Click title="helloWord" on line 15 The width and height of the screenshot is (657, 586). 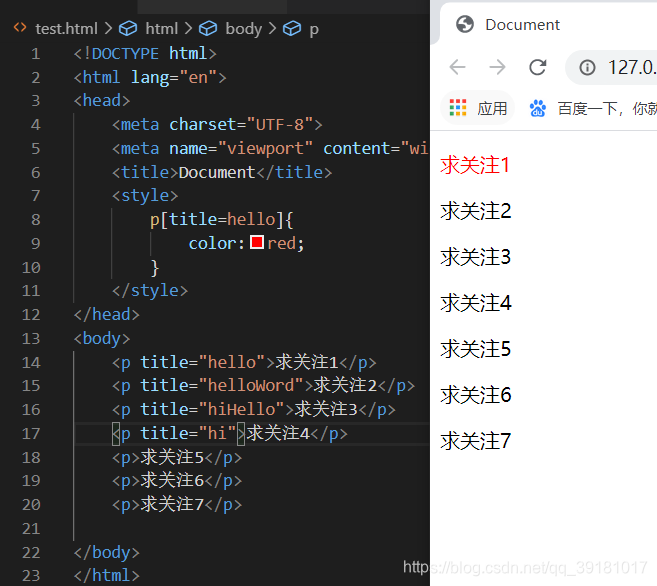222,386
